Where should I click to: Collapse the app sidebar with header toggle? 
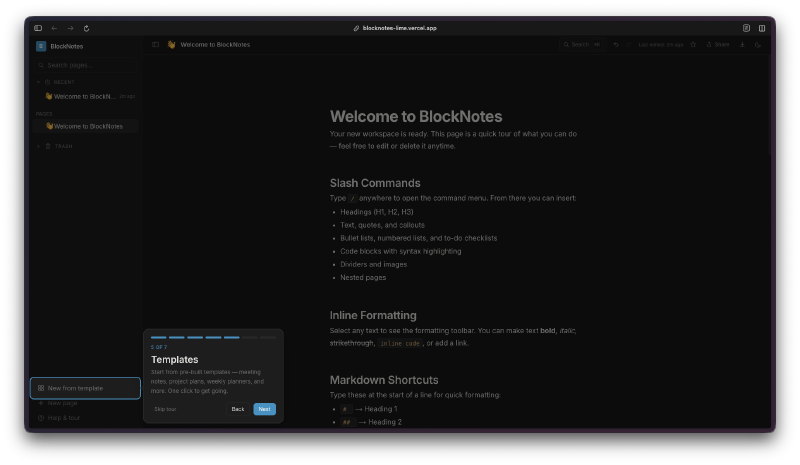(x=156, y=44)
